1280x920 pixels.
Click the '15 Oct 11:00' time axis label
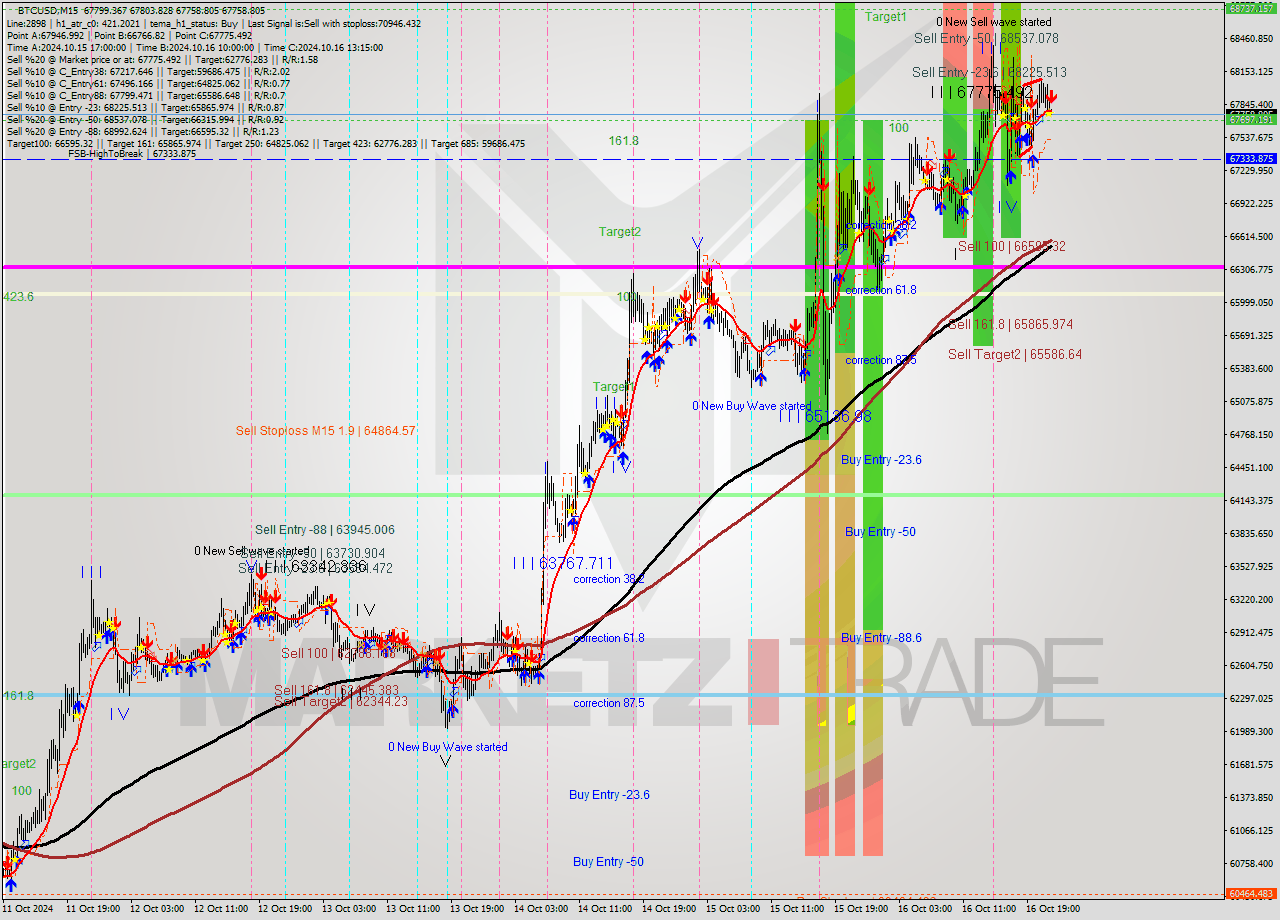tap(798, 909)
